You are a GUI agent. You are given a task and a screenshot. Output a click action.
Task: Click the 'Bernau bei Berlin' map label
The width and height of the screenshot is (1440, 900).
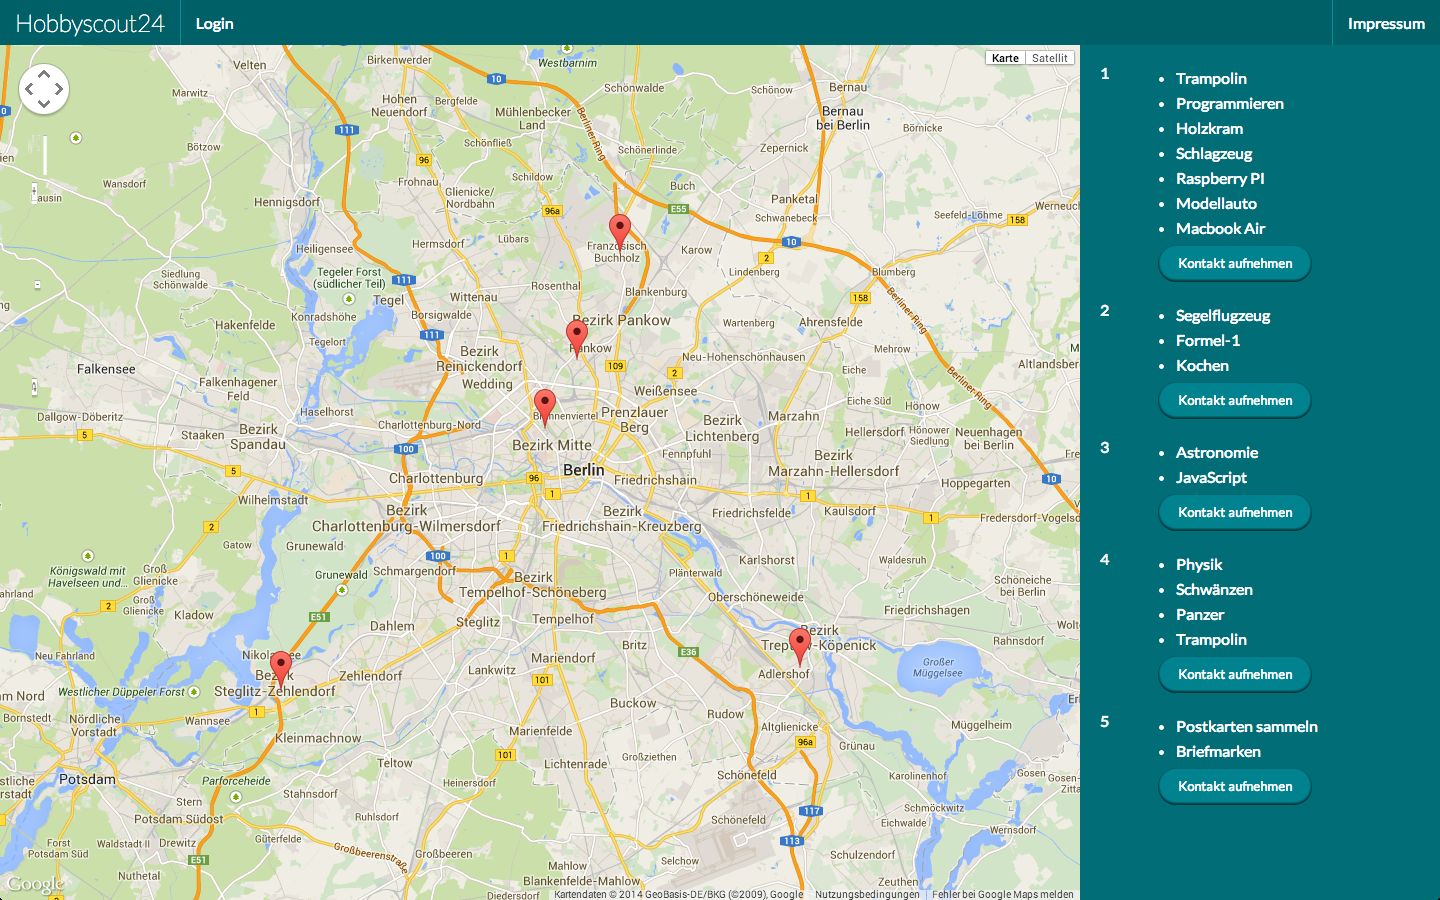pos(843,118)
